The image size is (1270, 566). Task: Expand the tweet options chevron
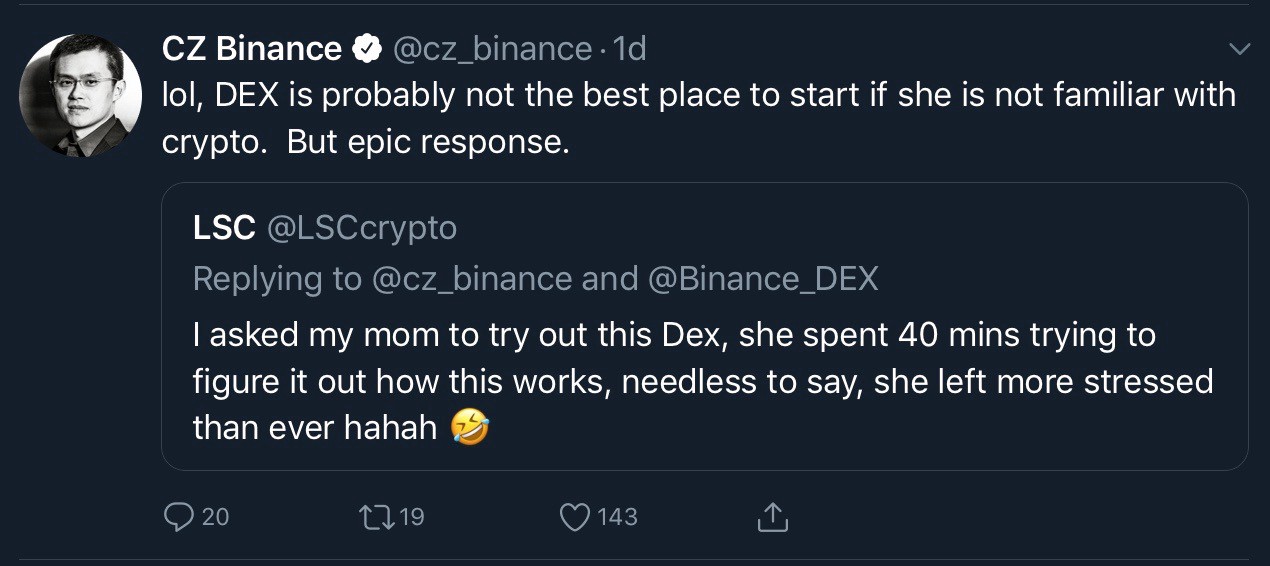coord(1239,48)
